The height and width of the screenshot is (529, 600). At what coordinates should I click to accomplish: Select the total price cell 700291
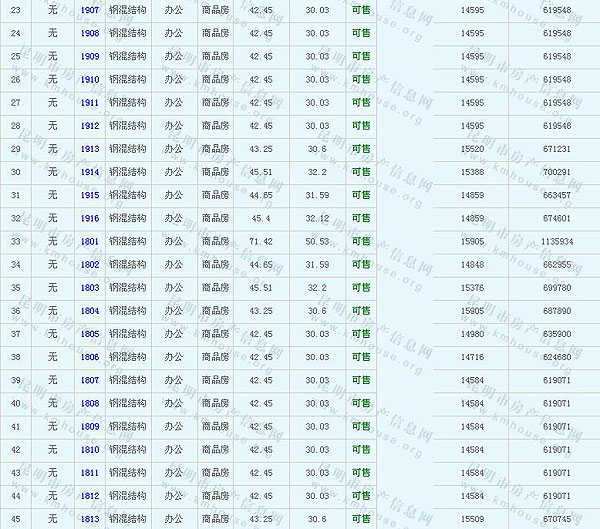pos(557,172)
